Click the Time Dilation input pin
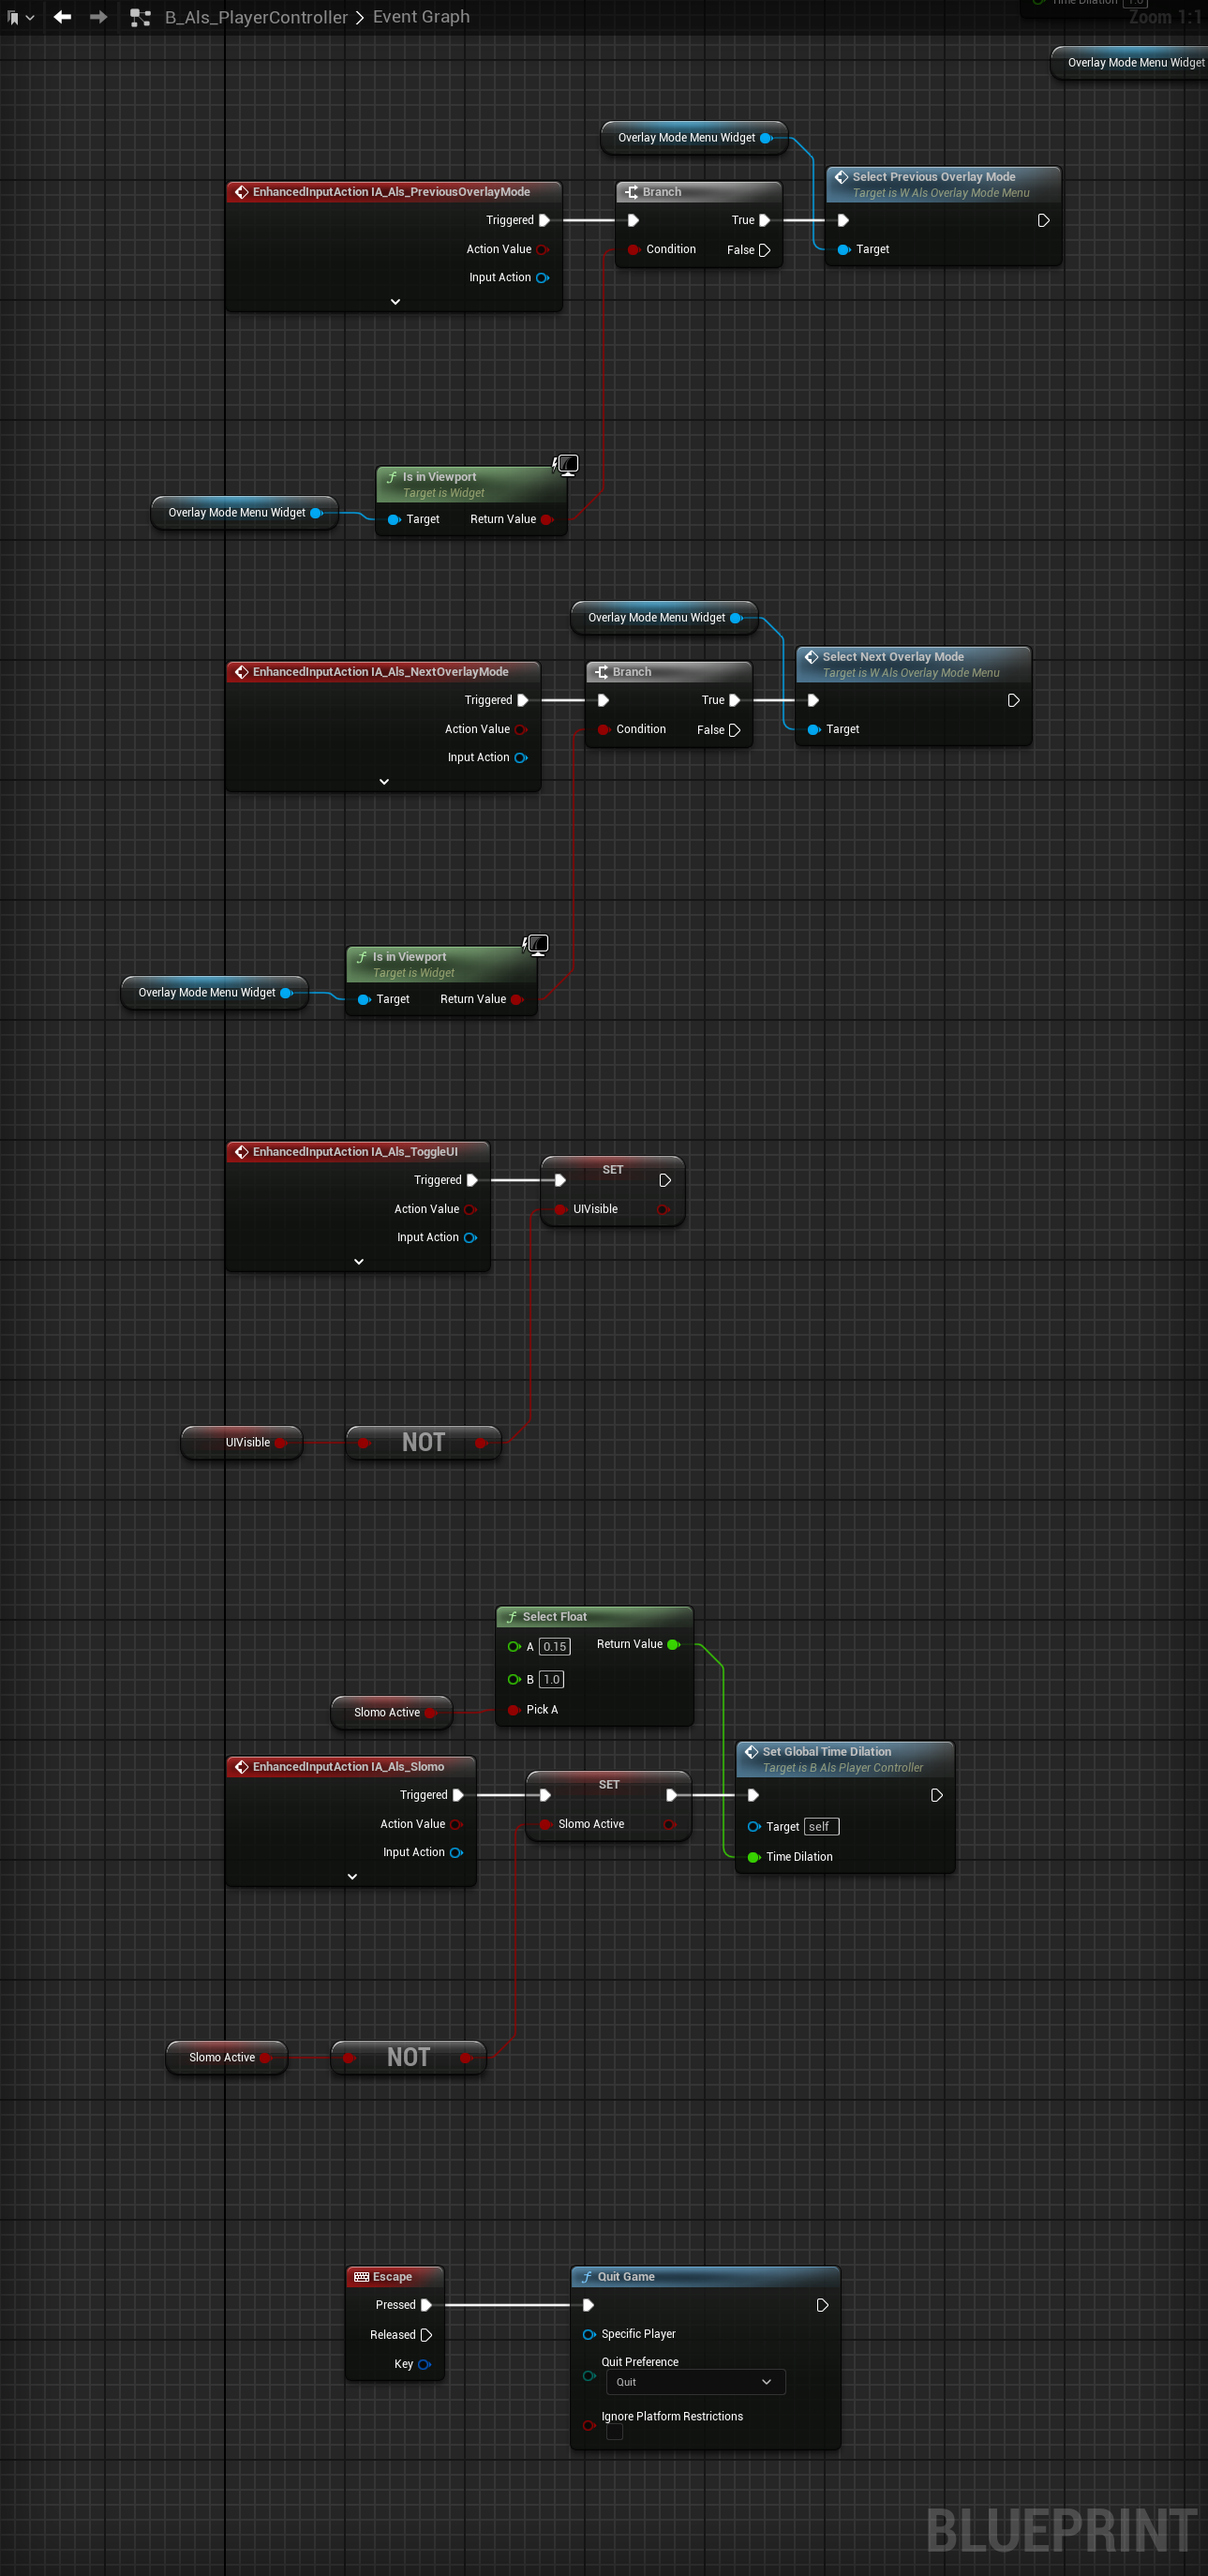 pos(754,1857)
